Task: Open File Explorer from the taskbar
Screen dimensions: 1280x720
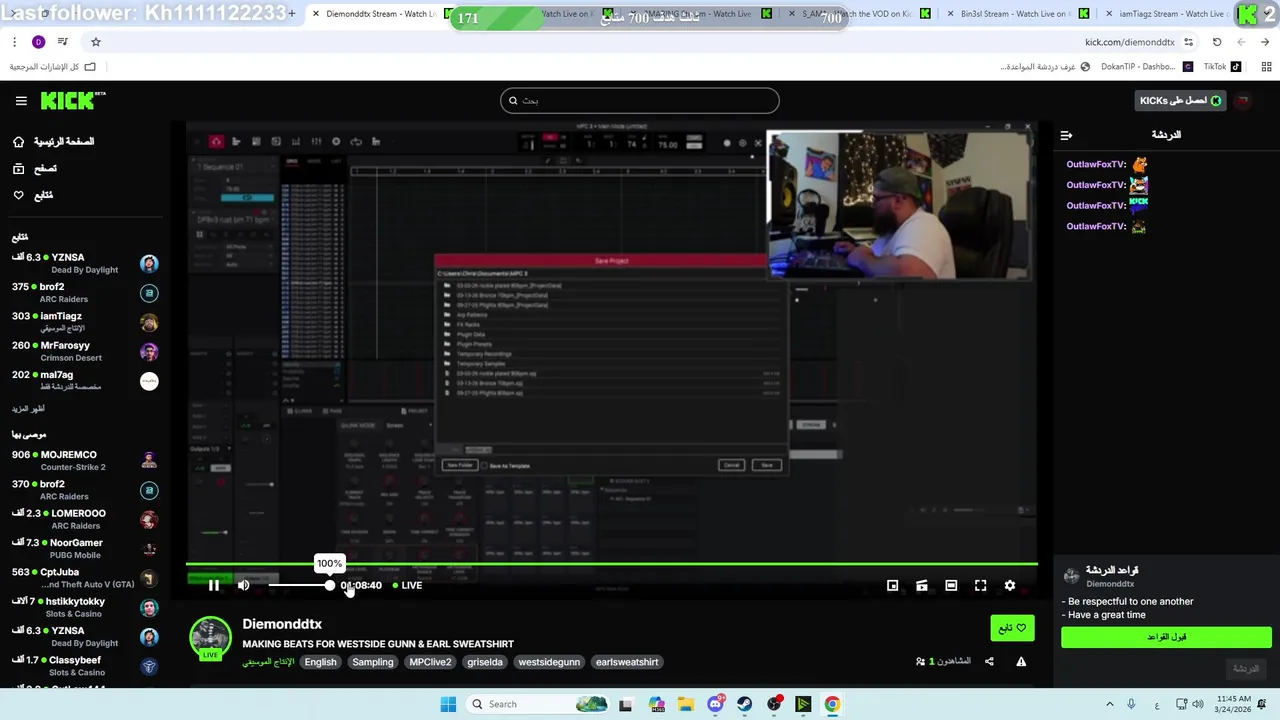Action: point(686,704)
